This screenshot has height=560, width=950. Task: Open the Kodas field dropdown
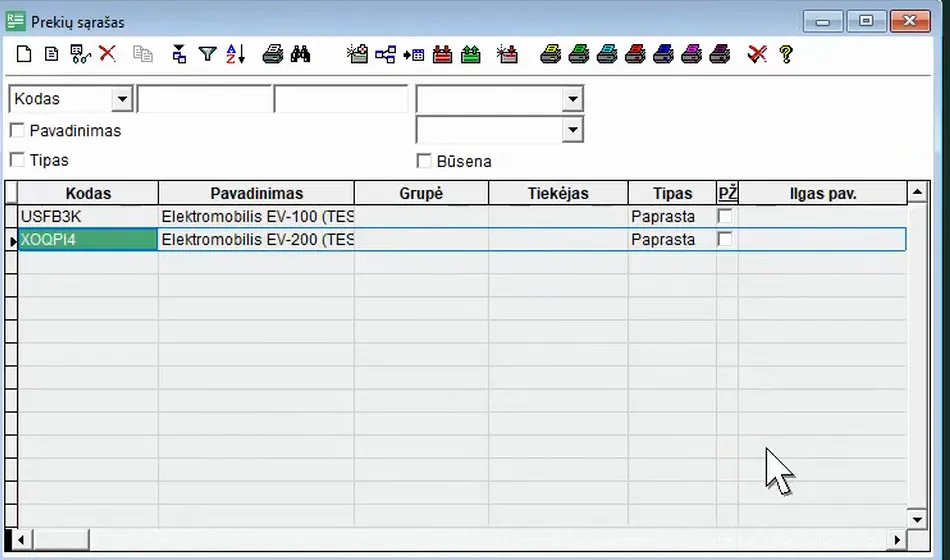(x=122, y=99)
